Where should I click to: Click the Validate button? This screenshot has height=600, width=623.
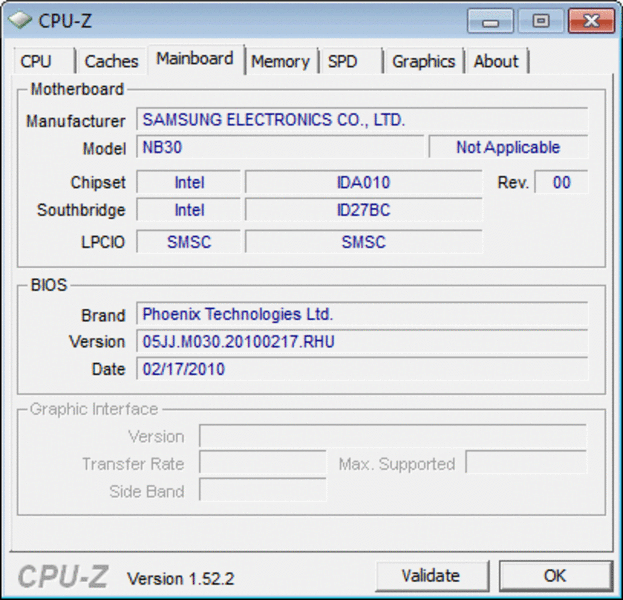click(x=431, y=575)
